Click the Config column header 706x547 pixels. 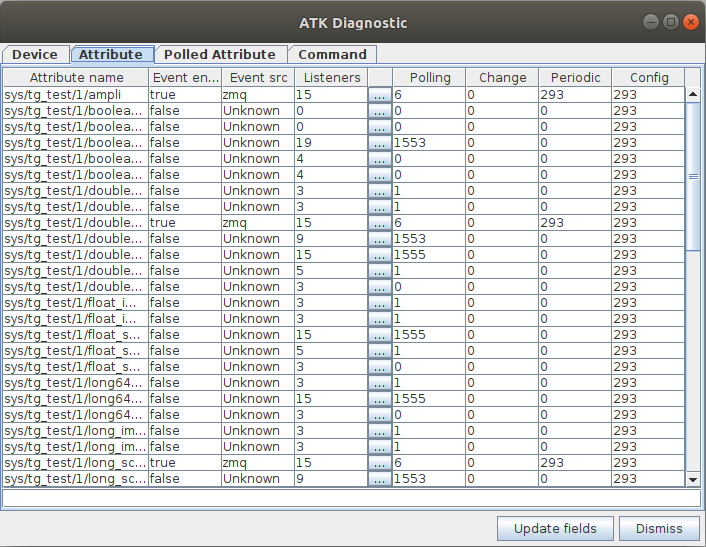click(648, 77)
